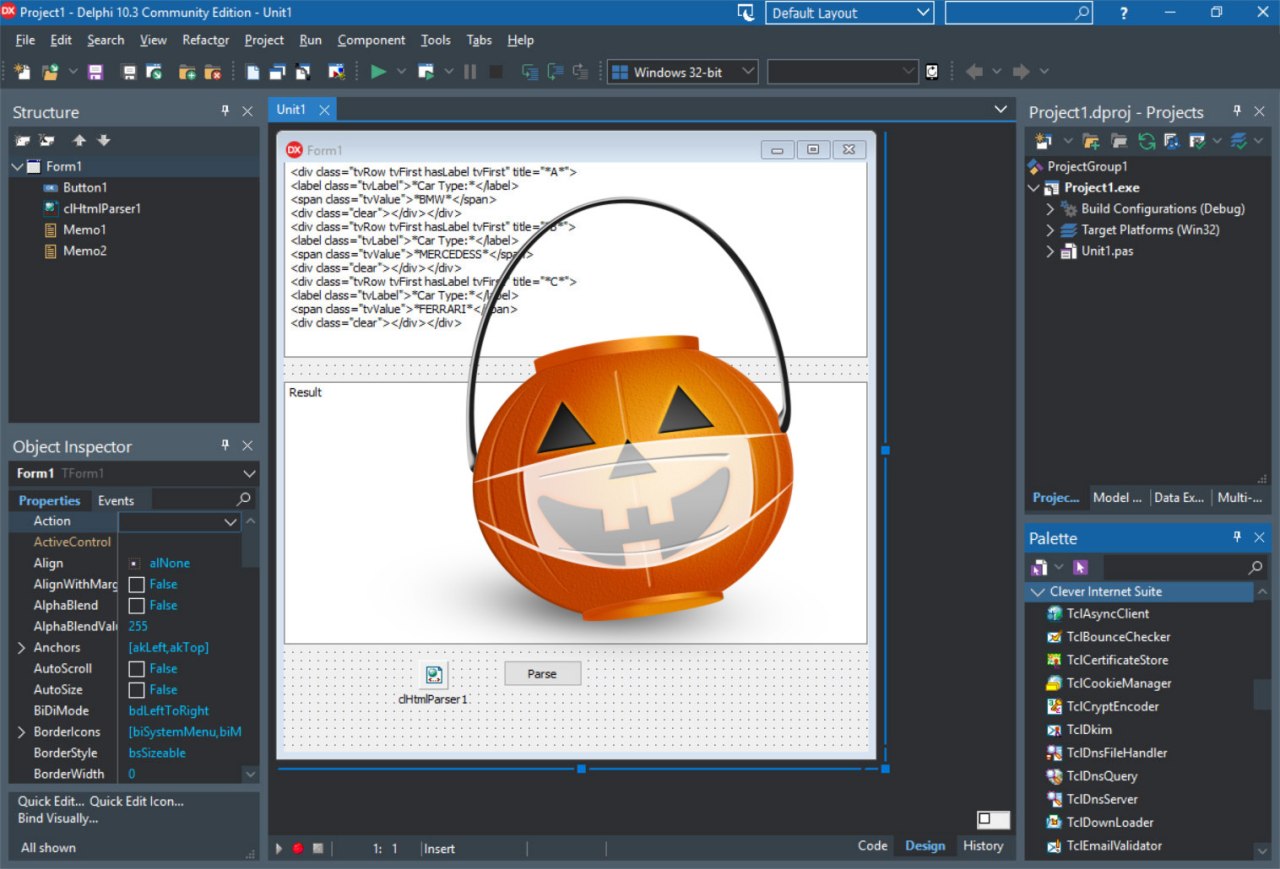Screen dimensions: 1280x869
Task: Click the device refresh icon beside the empty combo
Action: coord(932,72)
